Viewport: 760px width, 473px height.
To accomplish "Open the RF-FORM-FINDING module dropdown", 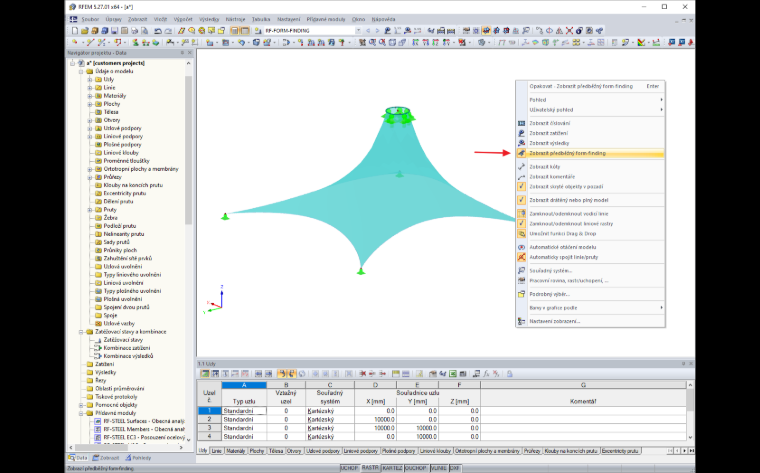I will (x=359, y=31).
